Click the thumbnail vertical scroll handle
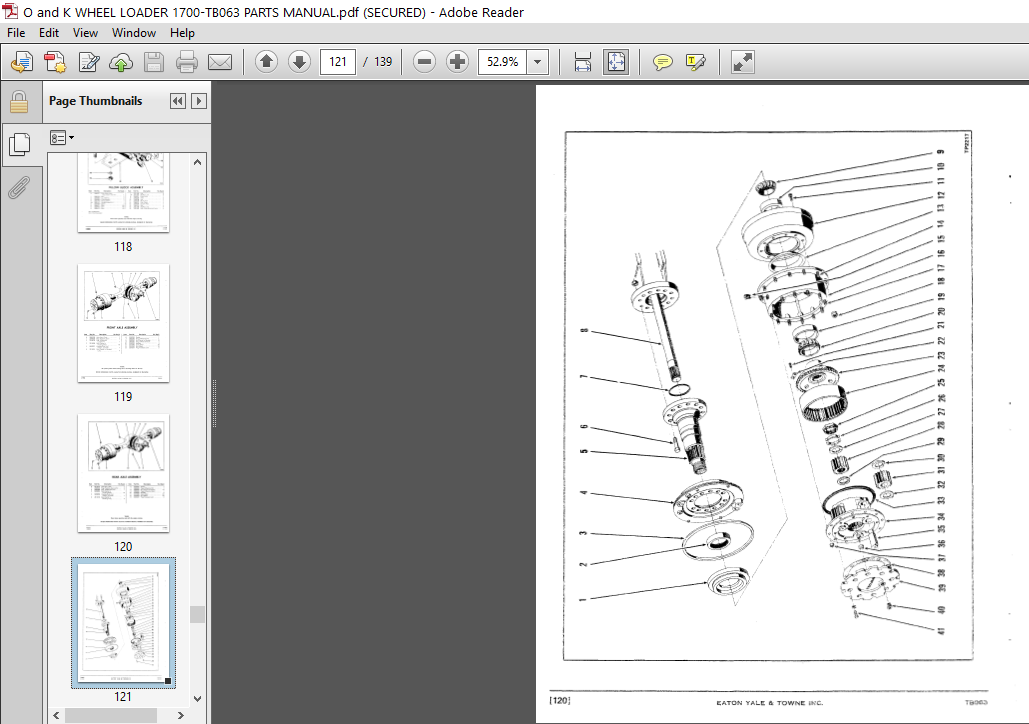1029x724 pixels. pyautogui.click(x=198, y=614)
